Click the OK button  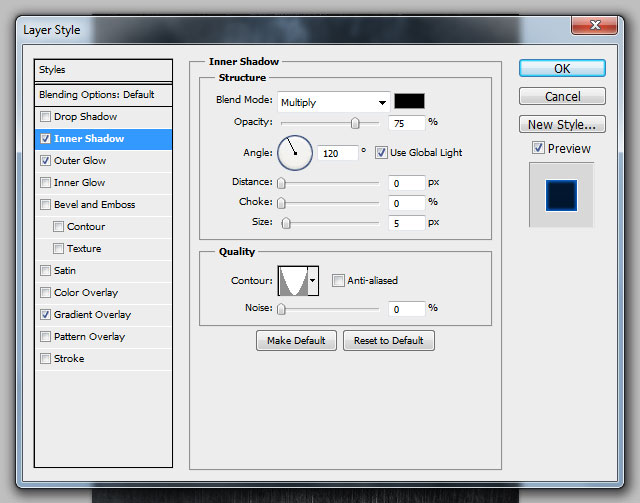tap(562, 69)
